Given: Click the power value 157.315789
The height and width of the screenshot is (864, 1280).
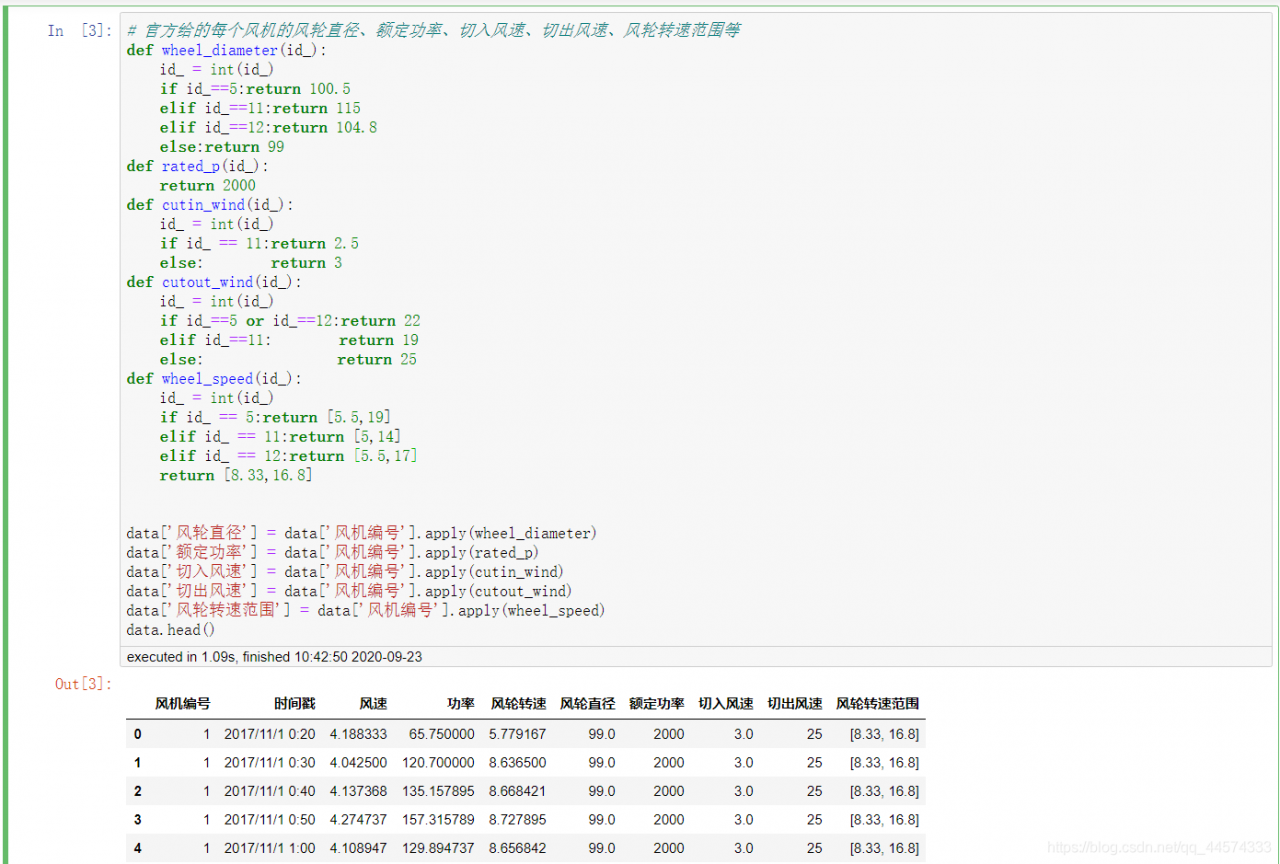Looking at the screenshot, I should 438,819.
